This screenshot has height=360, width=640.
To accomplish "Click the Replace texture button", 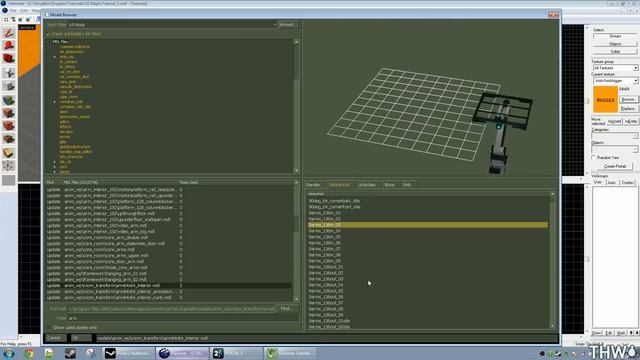I will 628,109.
